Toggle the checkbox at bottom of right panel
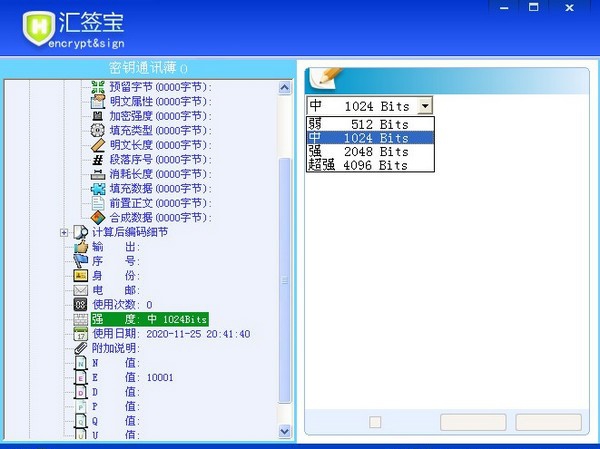600x449 pixels. click(x=375, y=422)
